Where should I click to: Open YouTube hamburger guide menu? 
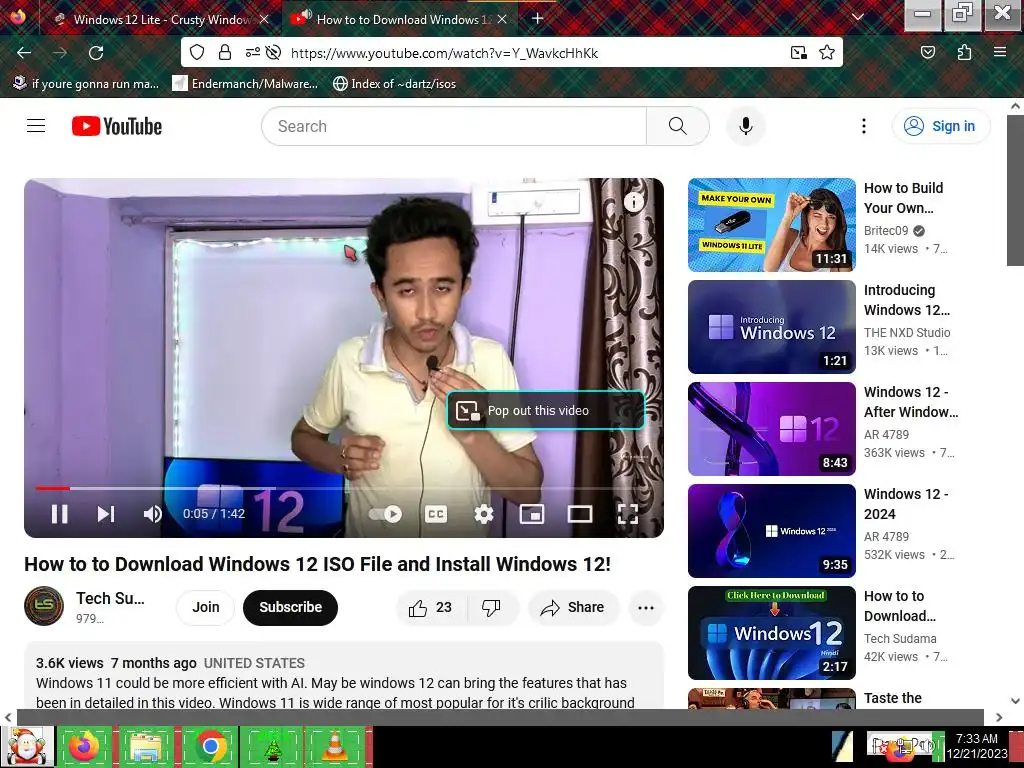tap(36, 126)
